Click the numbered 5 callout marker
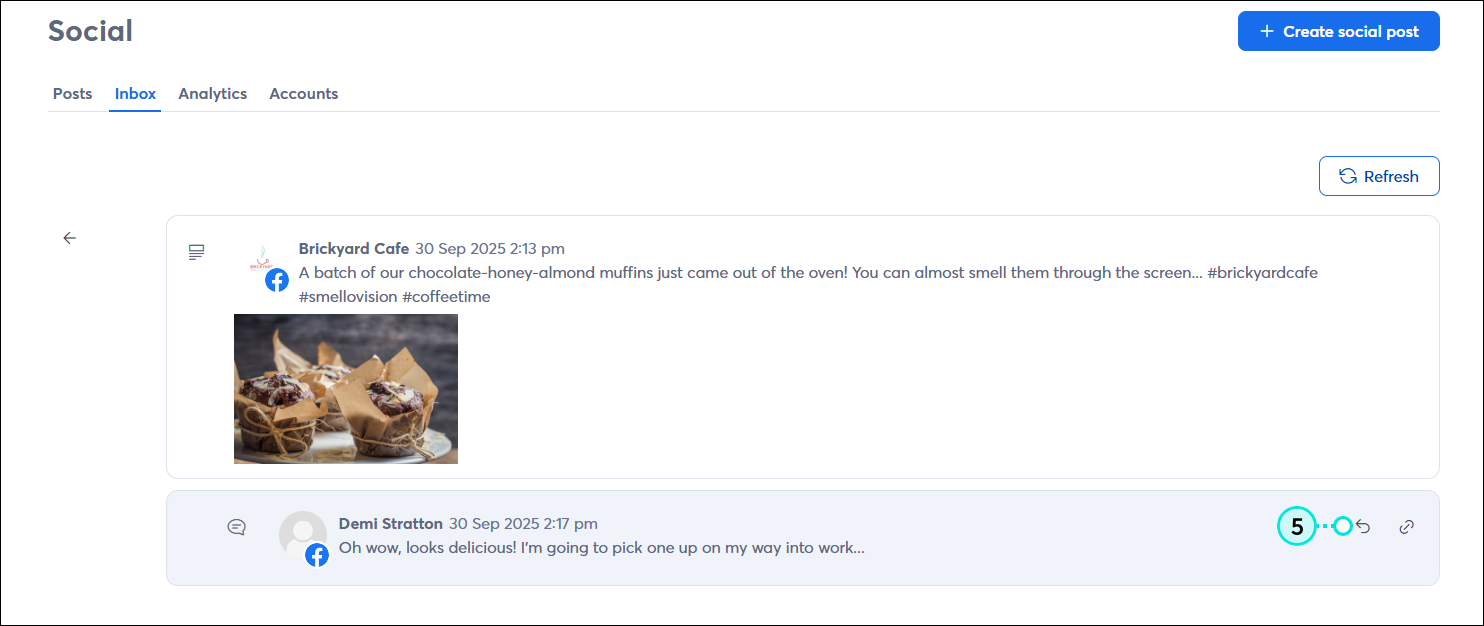 (x=1297, y=526)
